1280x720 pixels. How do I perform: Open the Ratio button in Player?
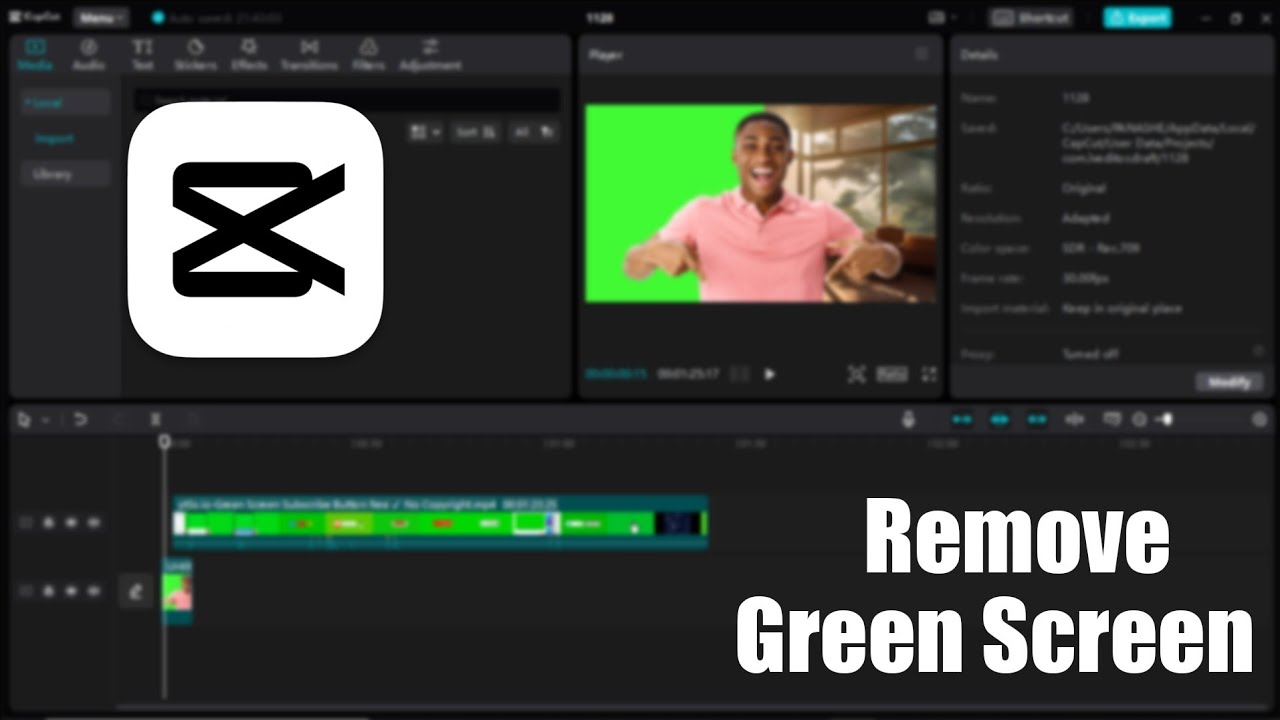[892, 374]
